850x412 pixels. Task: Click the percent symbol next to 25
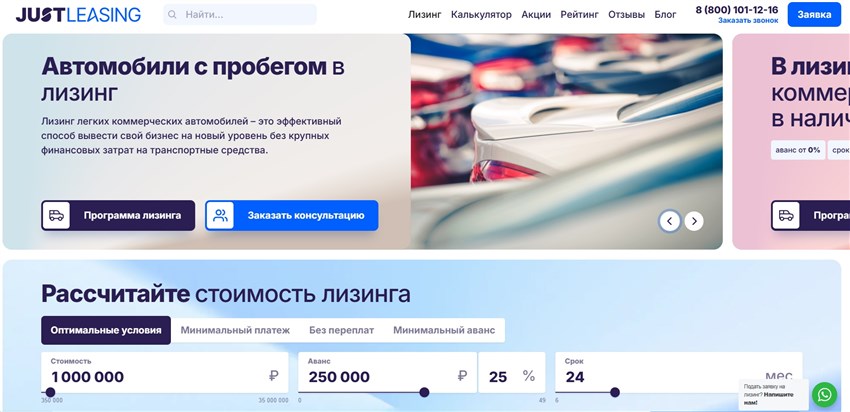(529, 376)
